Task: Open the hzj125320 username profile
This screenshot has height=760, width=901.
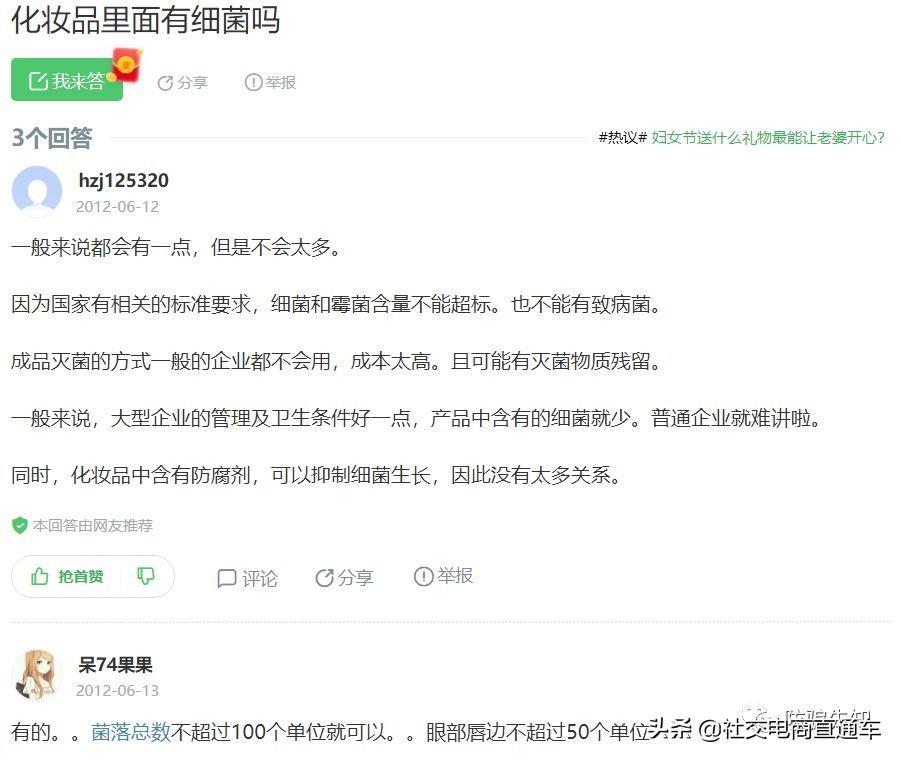Action: point(124,180)
